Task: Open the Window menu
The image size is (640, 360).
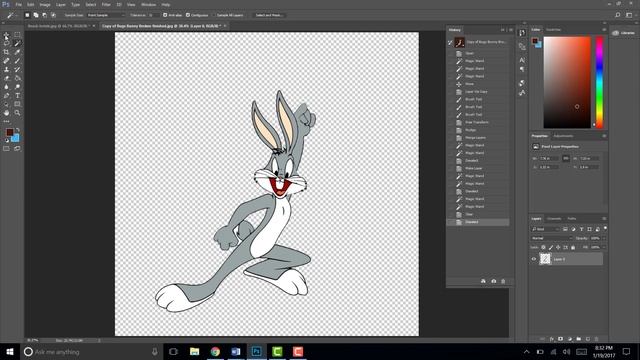Action: [x=148, y=4]
